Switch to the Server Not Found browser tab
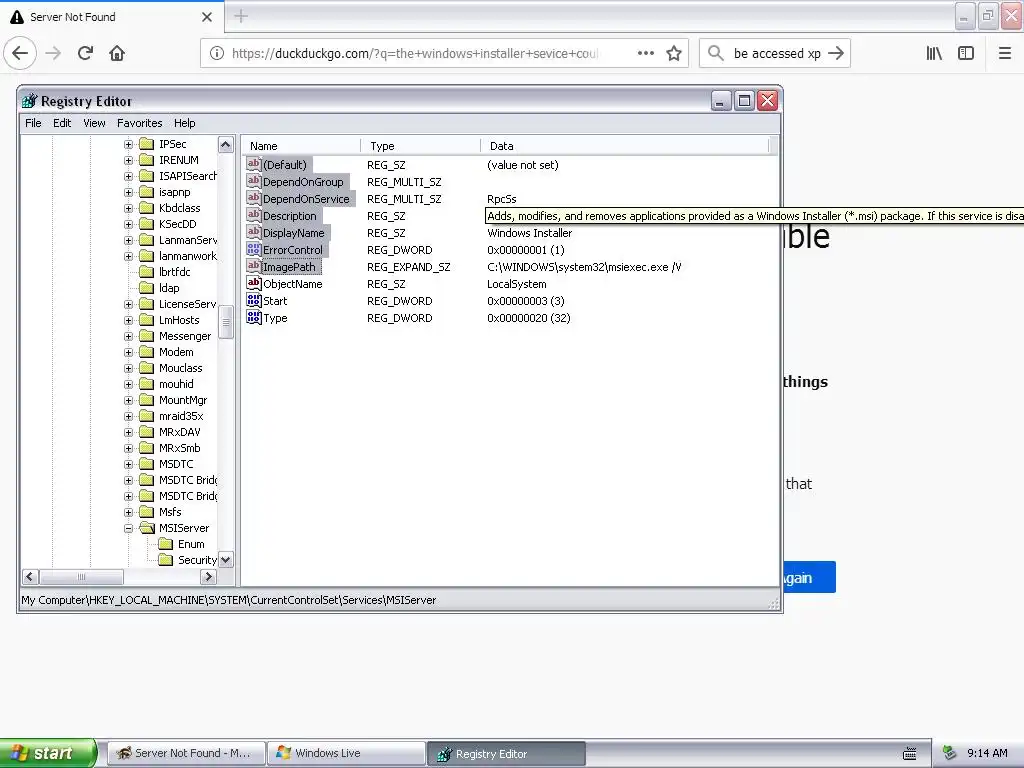Image resolution: width=1024 pixels, height=768 pixels. (112, 17)
